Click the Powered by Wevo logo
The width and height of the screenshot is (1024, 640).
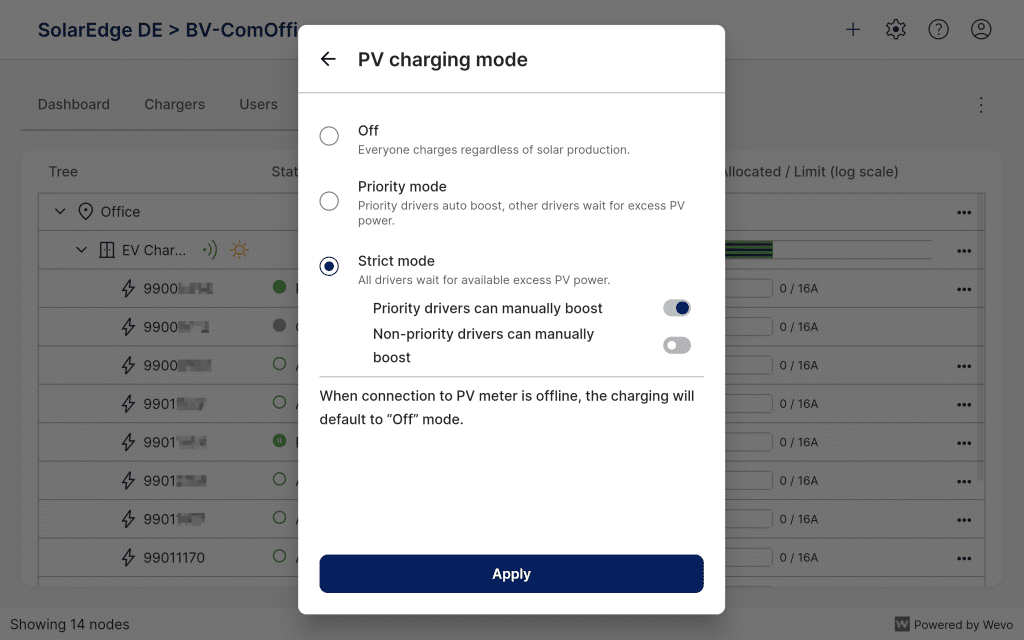coord(953,624)
